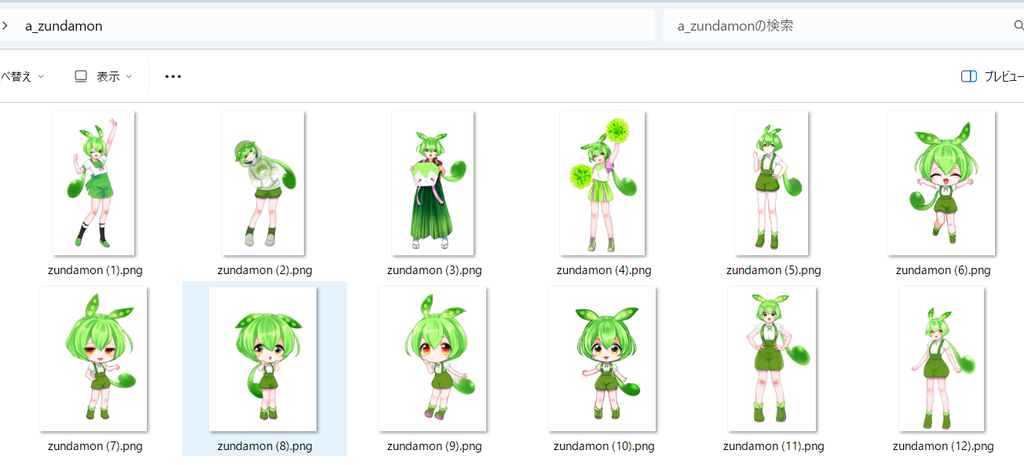This screenshot has width=1024, height=465.
Task: Select the zundamon (2).png thumbnail image
Action: pyautogui.click(x=263, y=183)
